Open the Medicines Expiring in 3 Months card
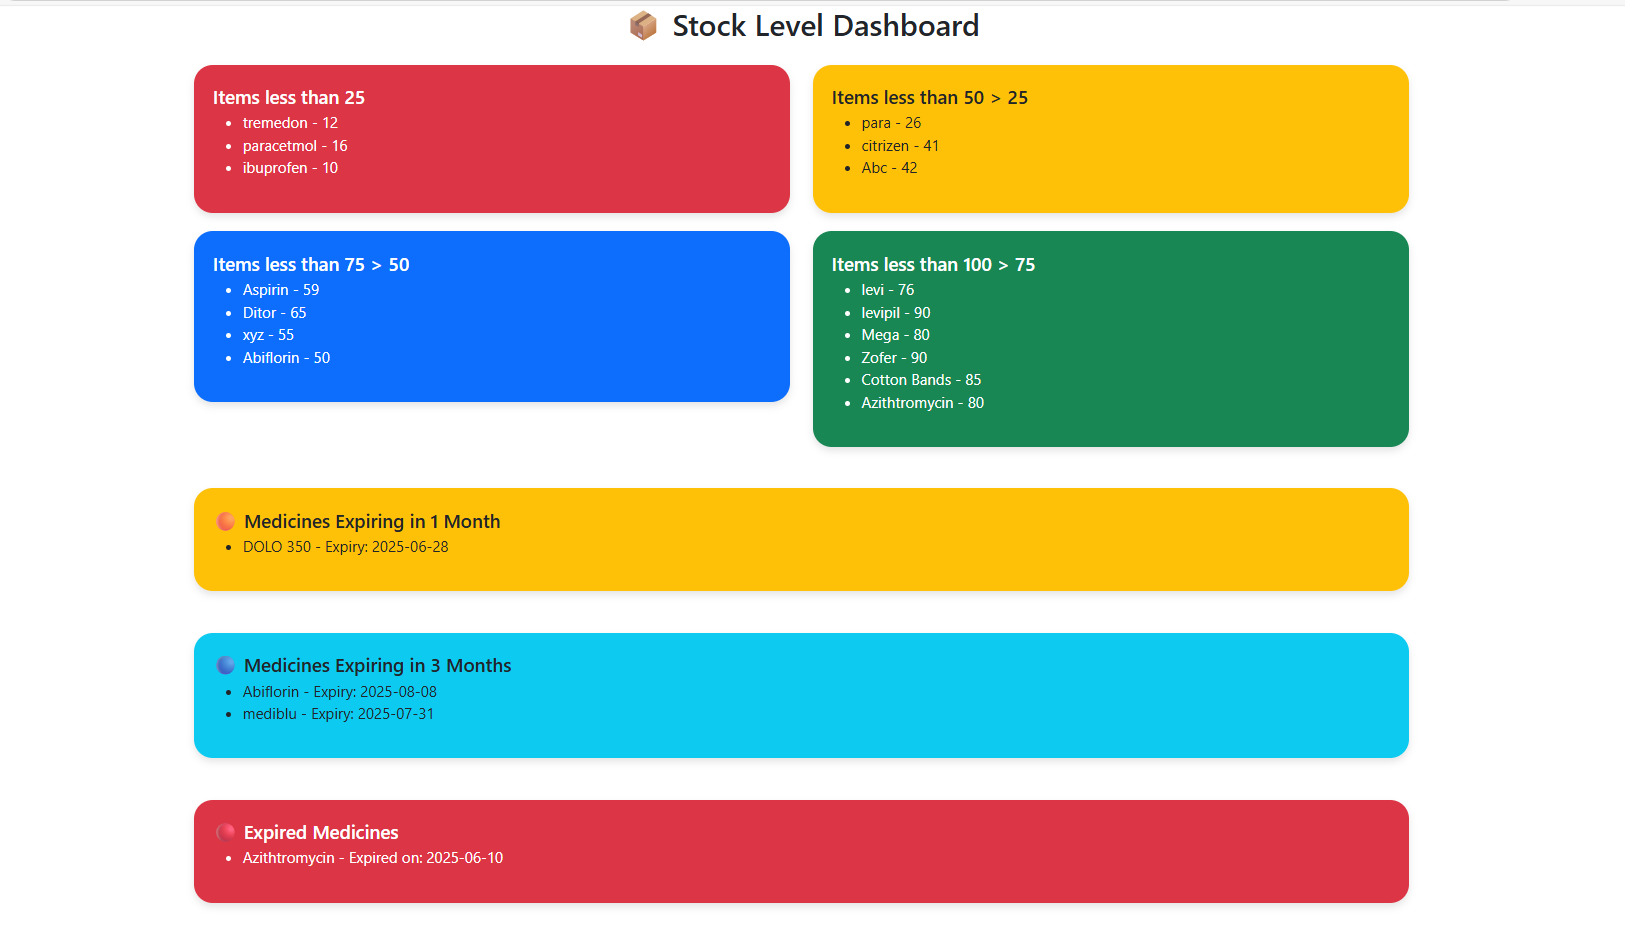Viewport: 1625px width, 926px height. pos(800,694)
